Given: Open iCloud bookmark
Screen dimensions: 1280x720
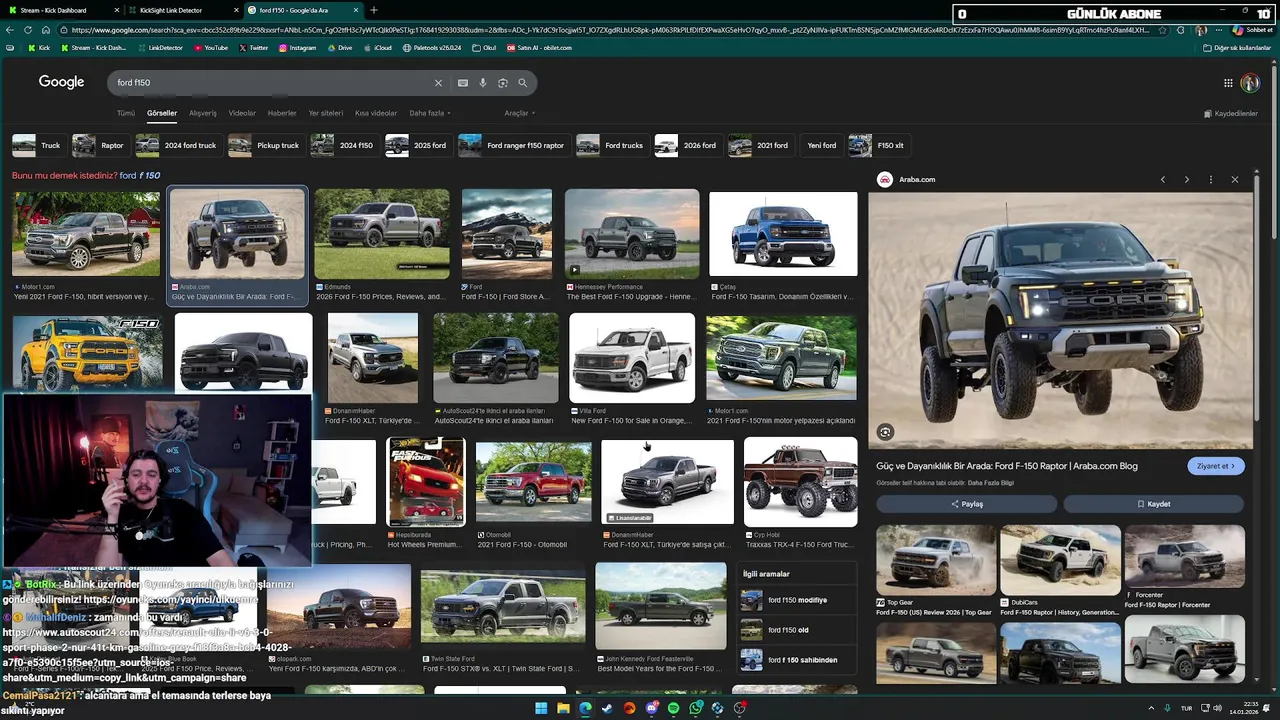Looking at the screenshot, I should (x=377, y=48).
